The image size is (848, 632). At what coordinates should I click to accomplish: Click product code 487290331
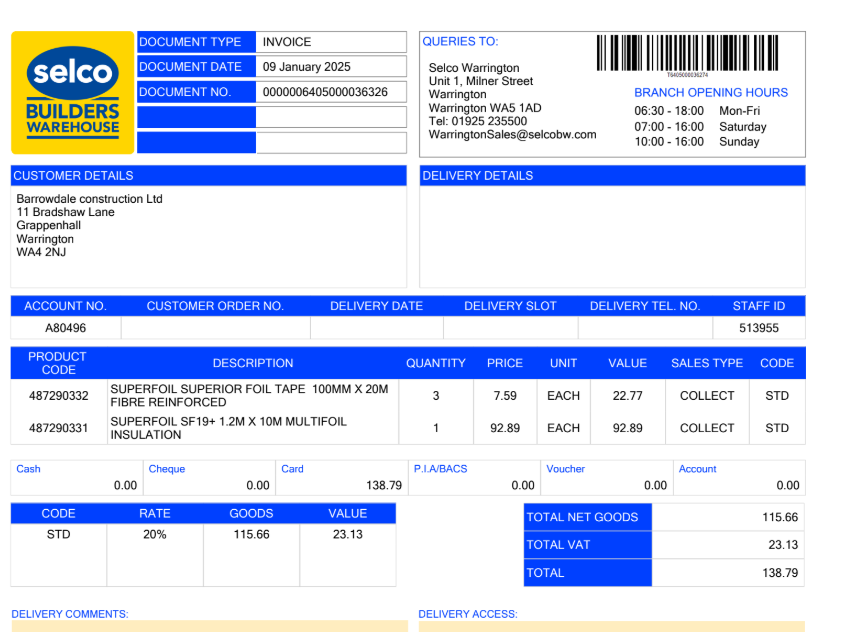tap(58, 428)
